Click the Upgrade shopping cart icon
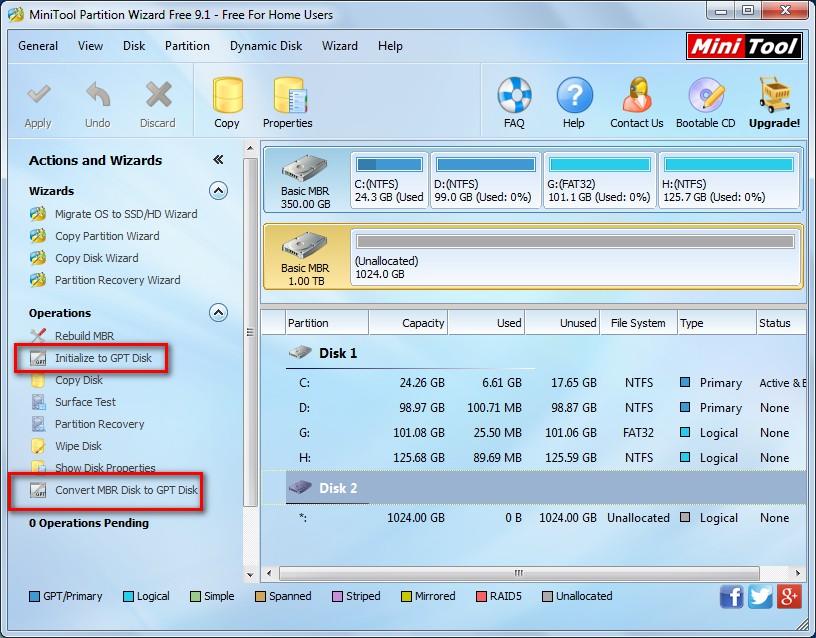This screenshot has height=638, width=816. point(774,95)
